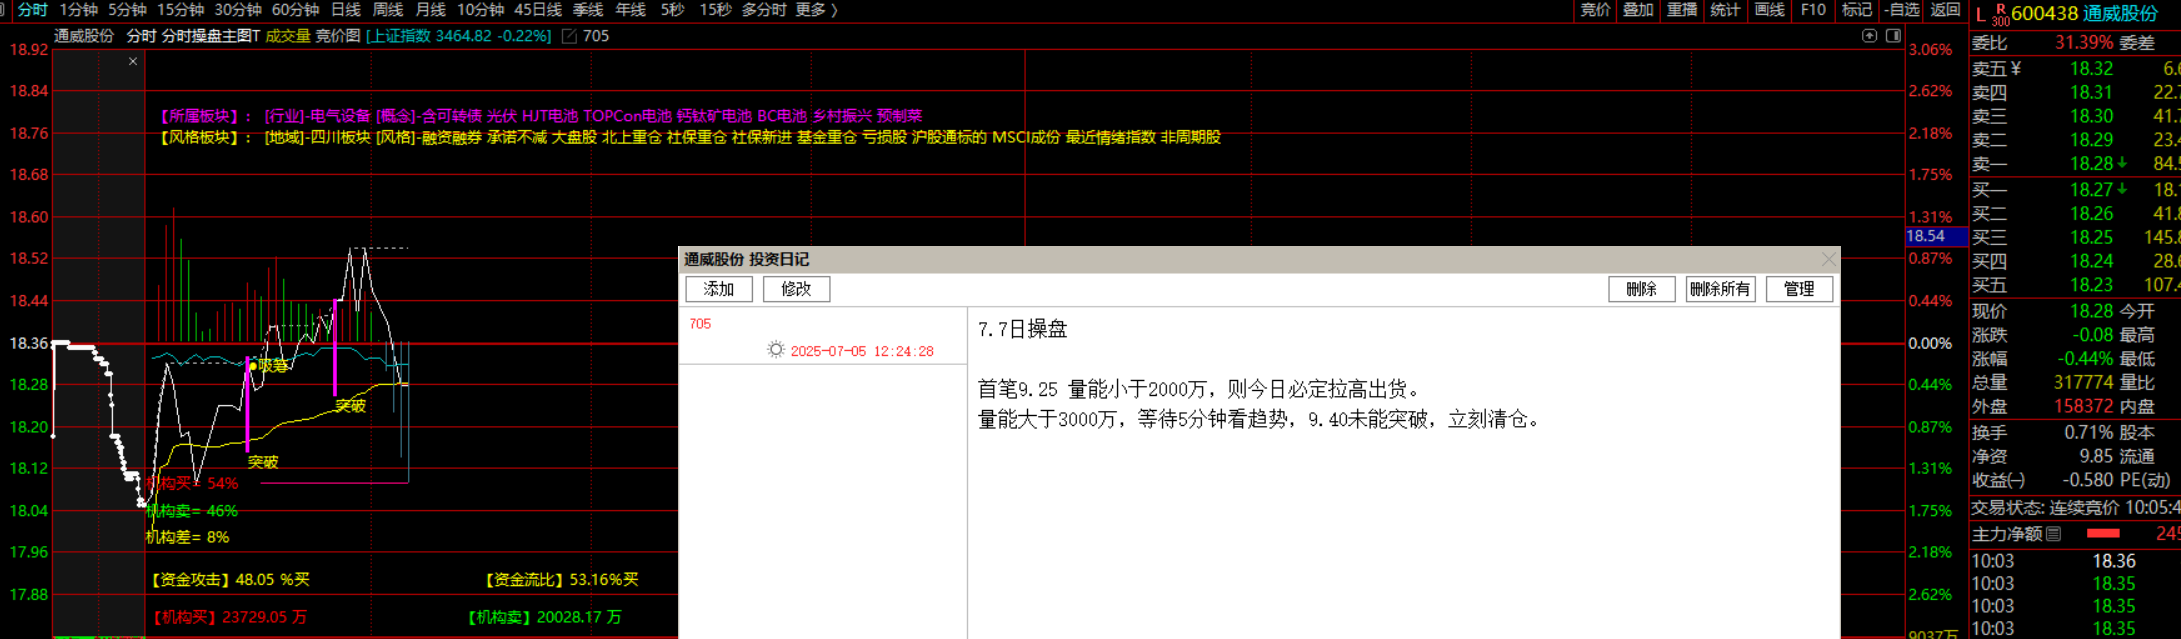2181x639 pixels.
Task: Close the 投资日记 dialog
Action: [x=1828, y=259]
